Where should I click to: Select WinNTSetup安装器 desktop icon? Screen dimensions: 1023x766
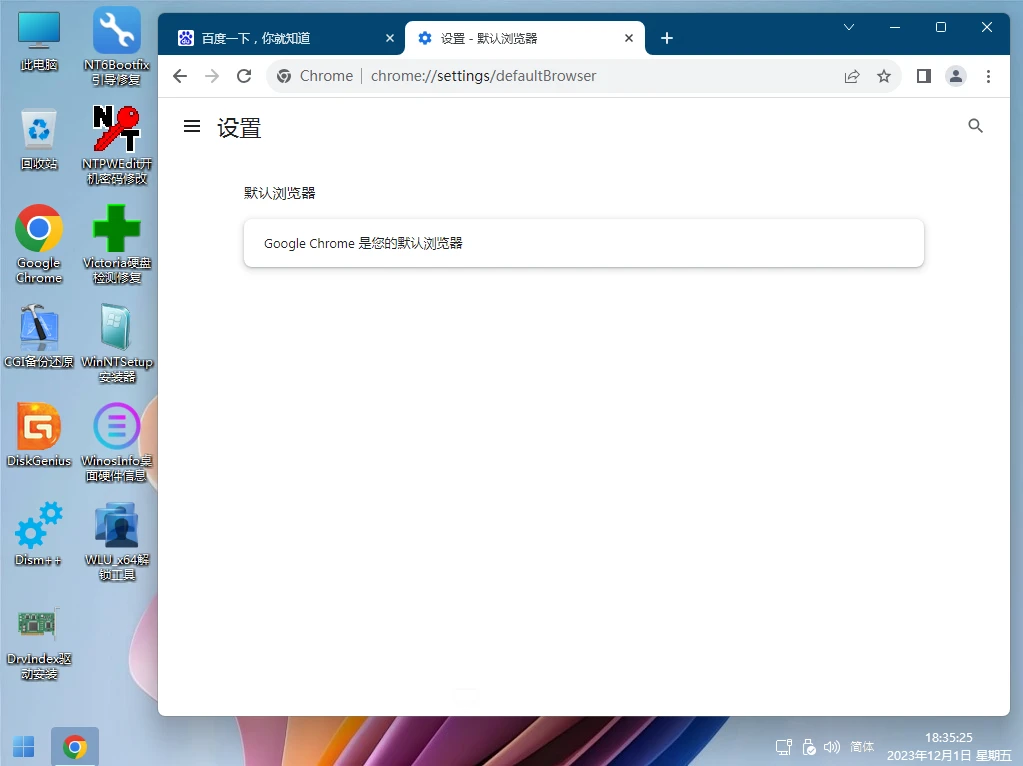click(117, 343)
